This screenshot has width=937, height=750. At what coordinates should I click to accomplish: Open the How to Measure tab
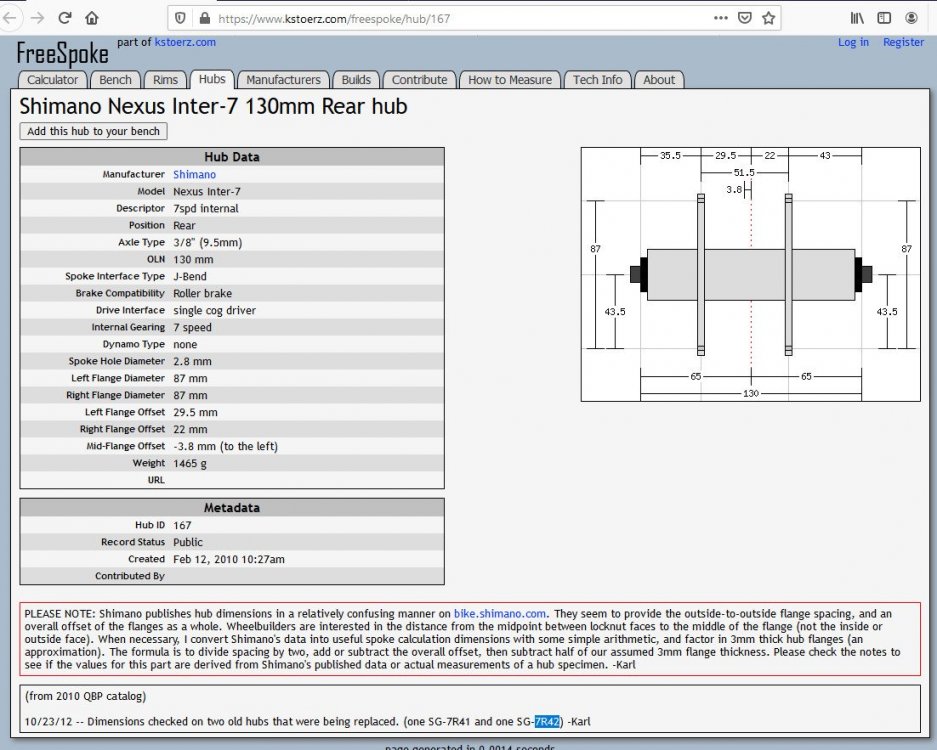pos(510,79)
